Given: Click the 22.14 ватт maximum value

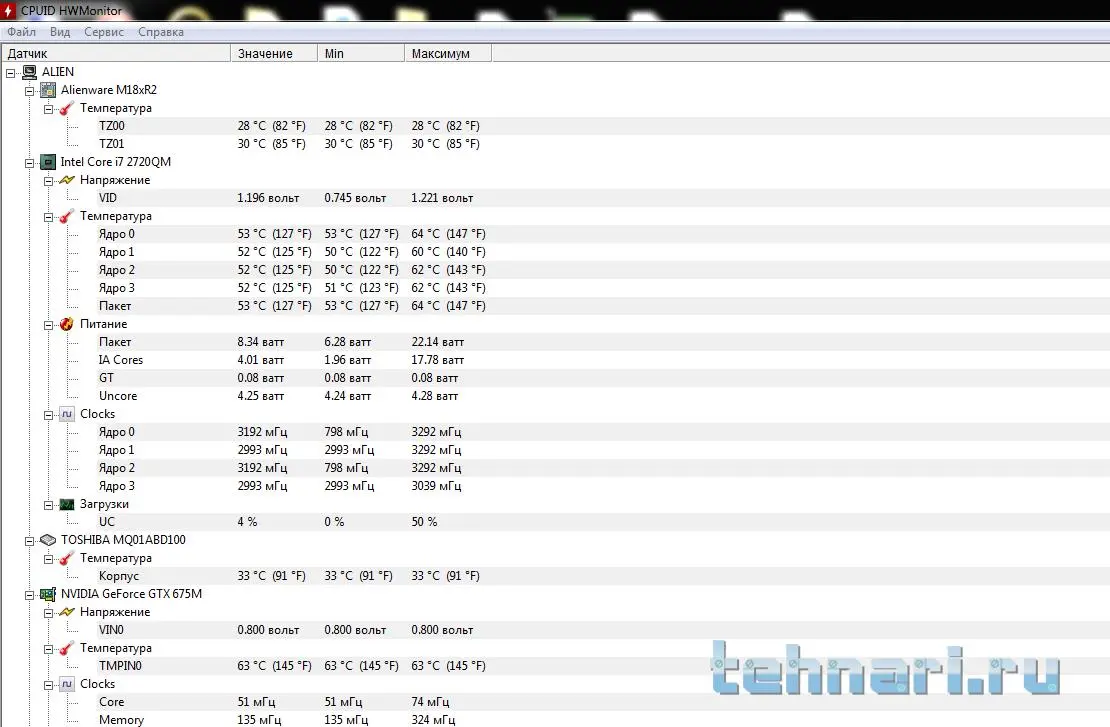Looking at the screenshot, I should click(x=437, y=342).
